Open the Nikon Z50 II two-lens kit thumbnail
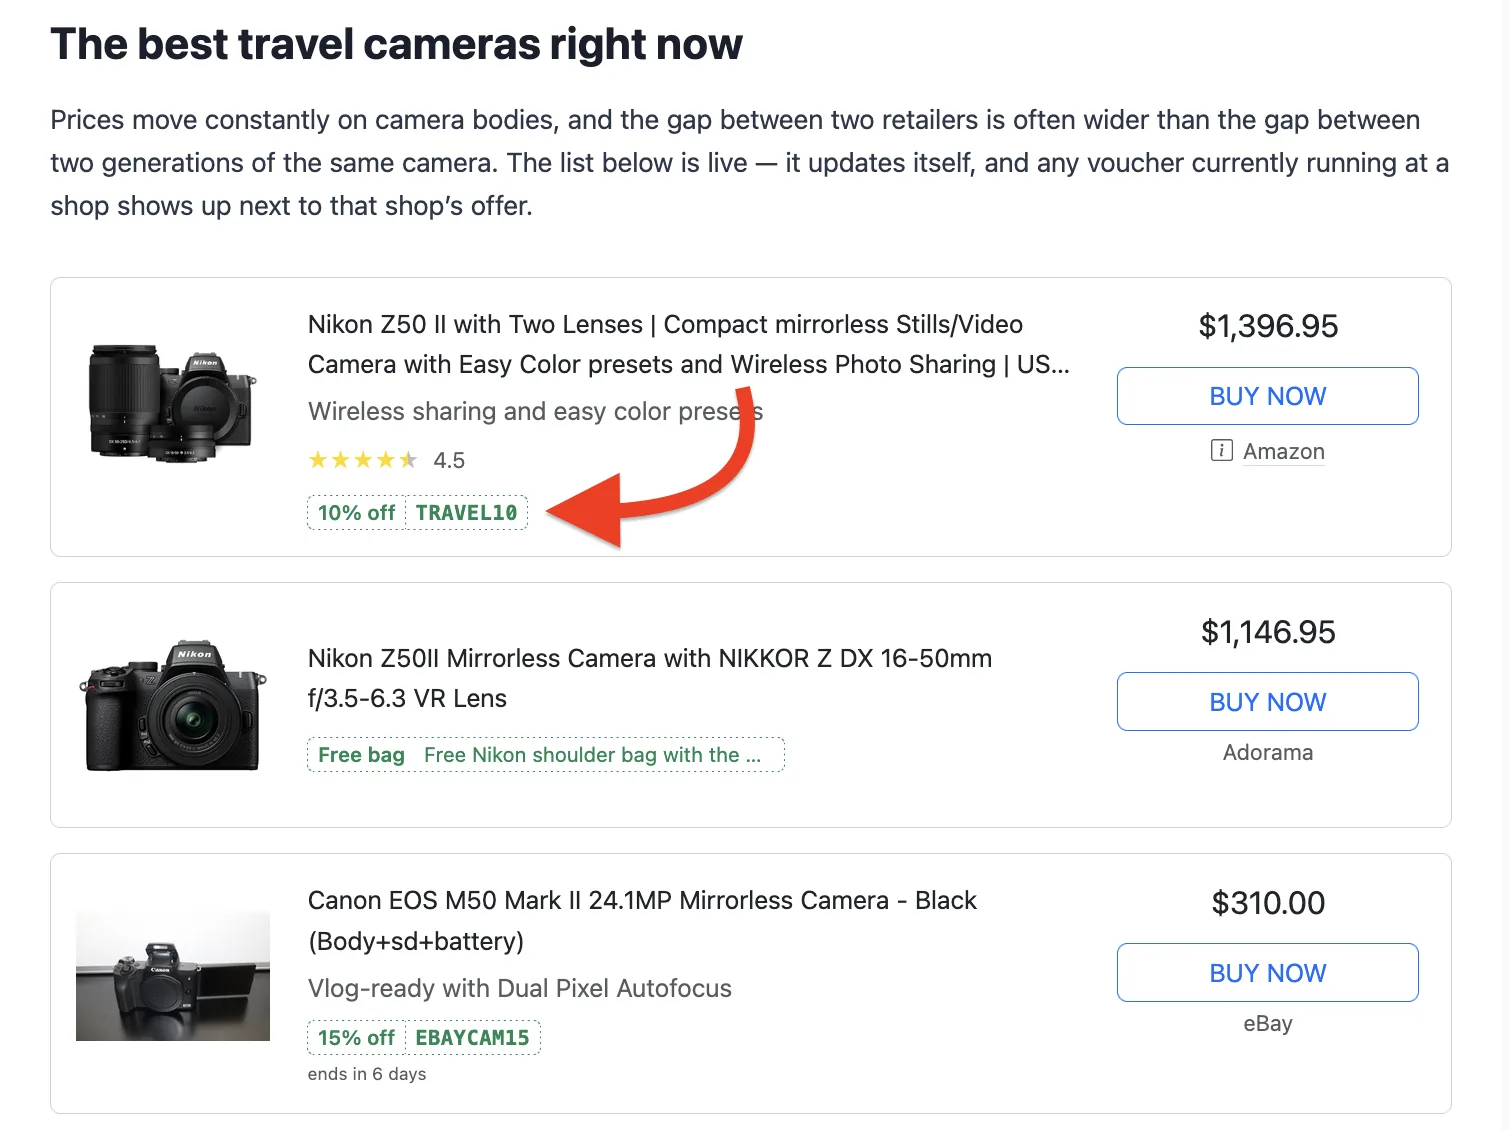 coord(172,401)
